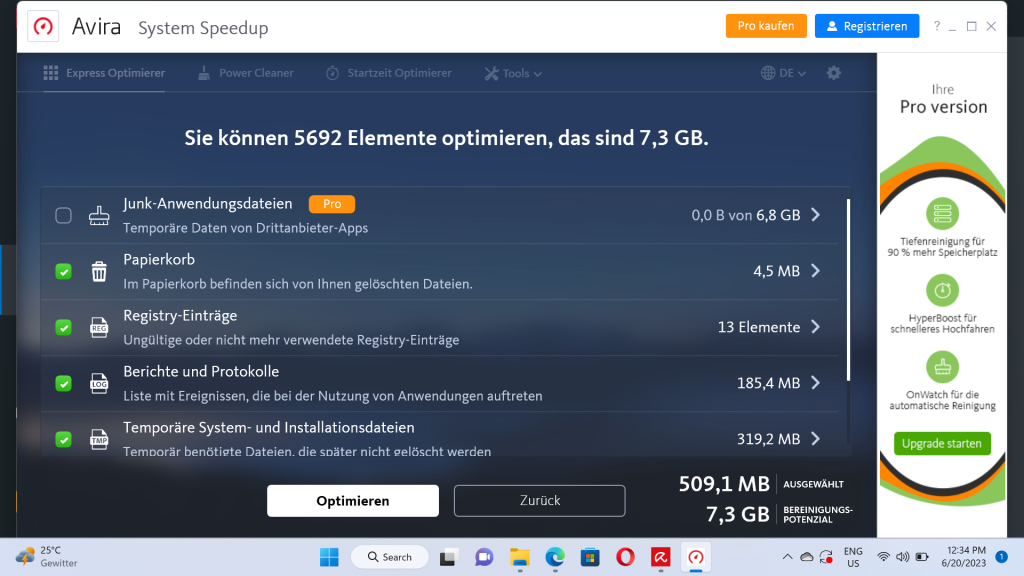Expand the 319,2 MB temporary files chevron
1024x576 pixels.
816,439
